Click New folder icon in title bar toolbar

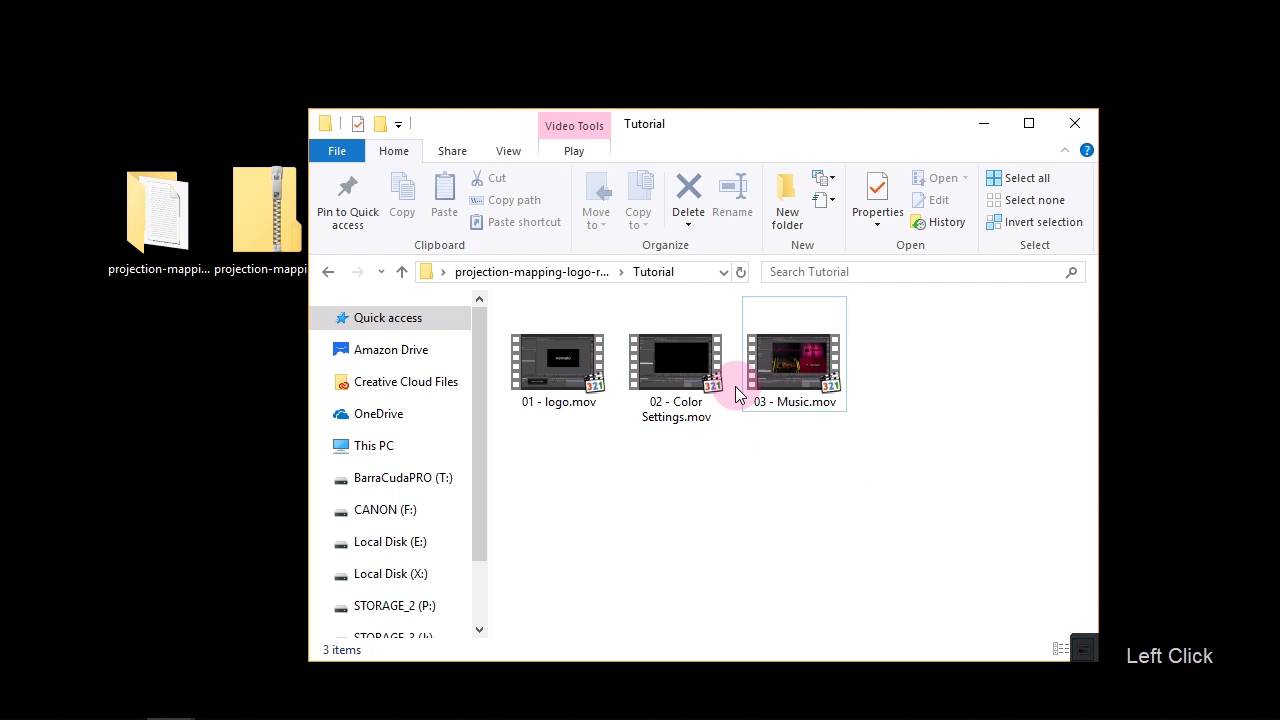pyautogui.click(x=380, y=124)
